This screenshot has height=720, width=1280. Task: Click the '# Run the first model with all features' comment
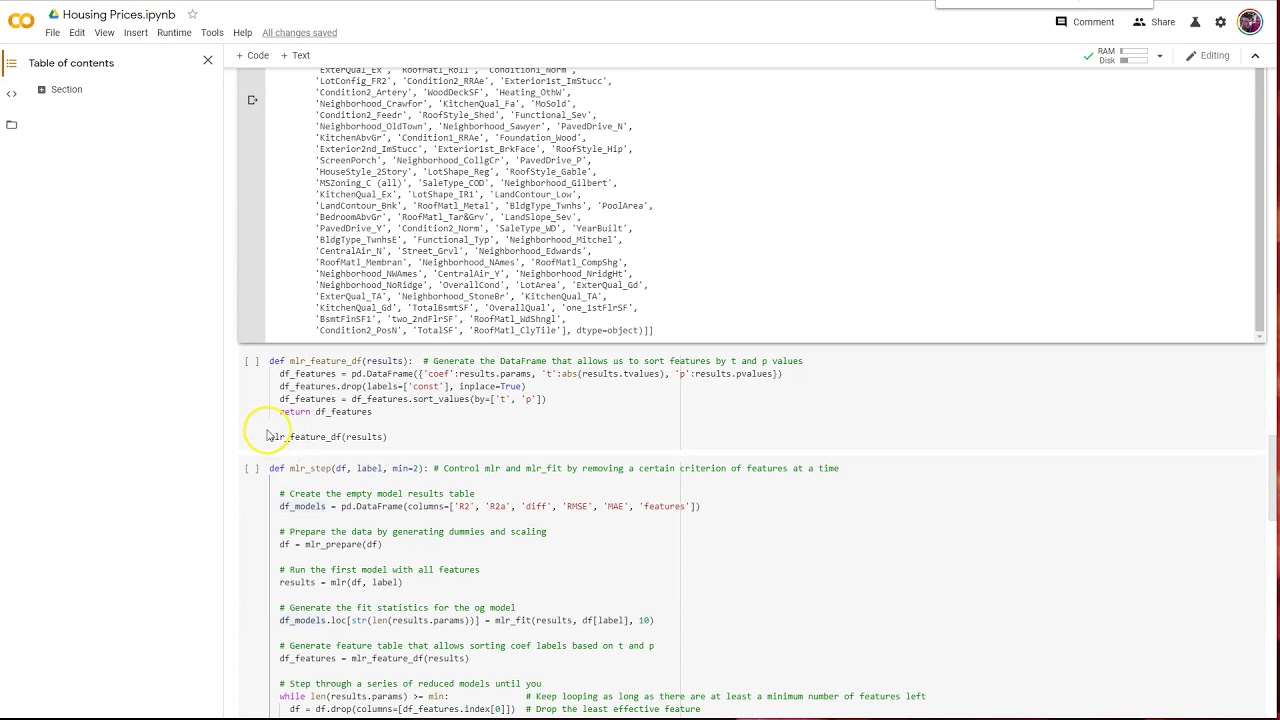379,570
